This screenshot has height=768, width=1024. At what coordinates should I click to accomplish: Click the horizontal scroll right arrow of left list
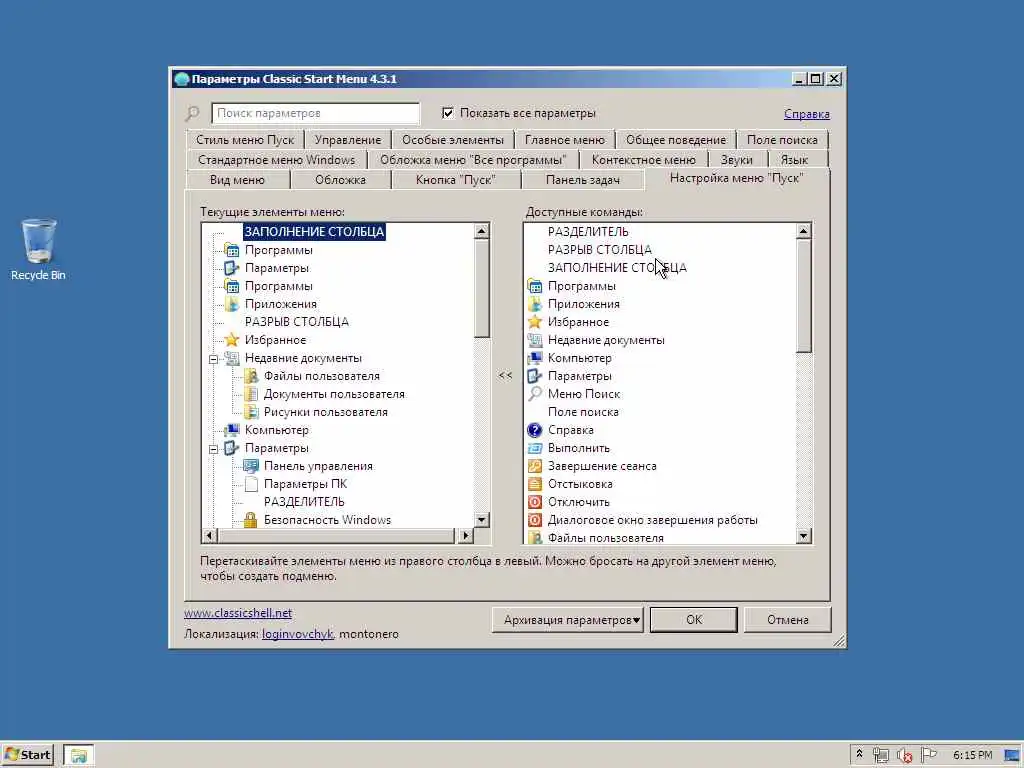pyautogui.click(x=465, y=536)
